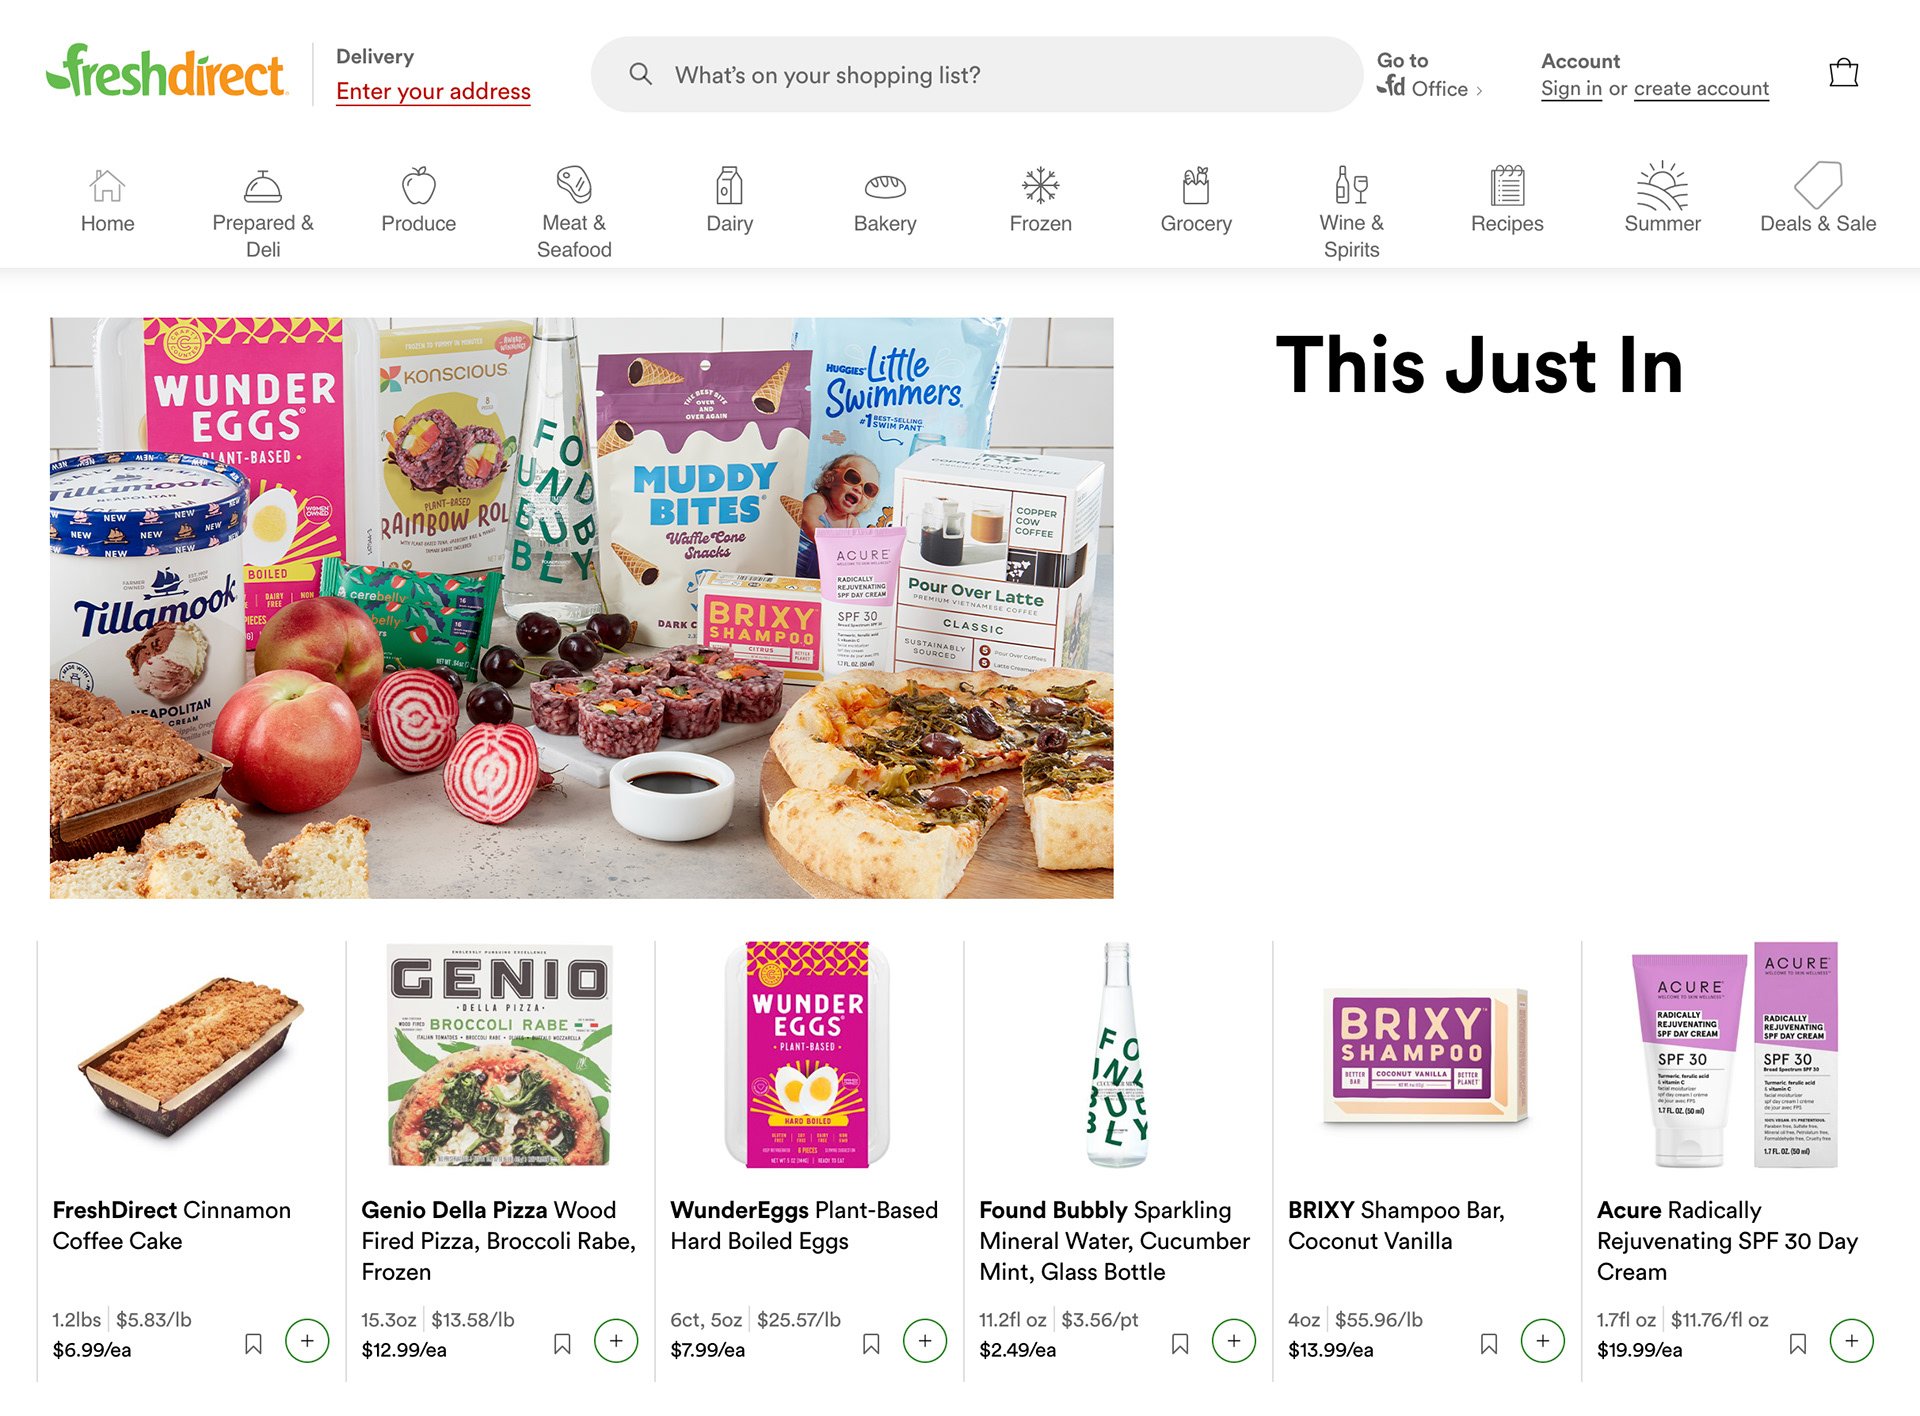This screenshot has width=1920, height=1416.
Task: Bookmark the BRIXY Shampoo Bar
Action: 1489,1343
